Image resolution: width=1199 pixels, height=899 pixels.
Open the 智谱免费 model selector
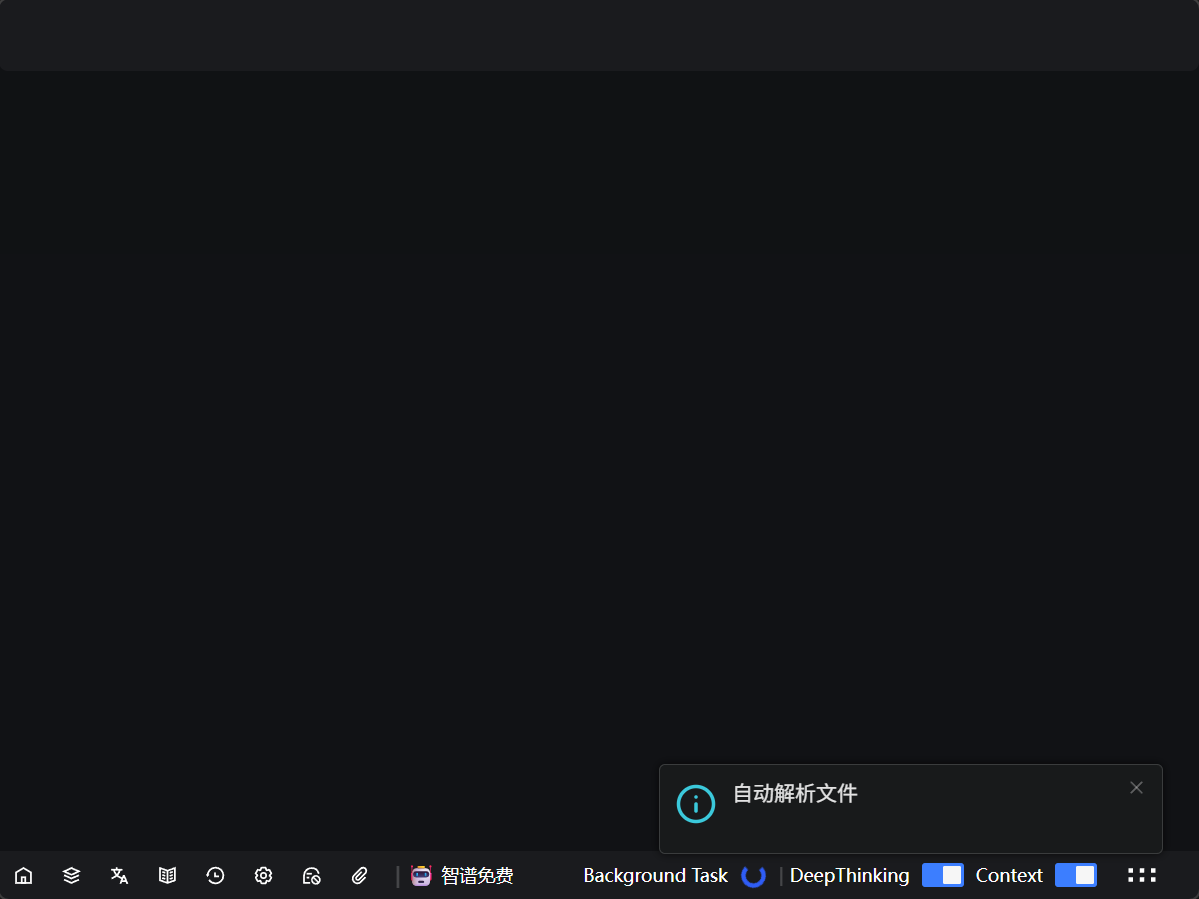[477, 876]
